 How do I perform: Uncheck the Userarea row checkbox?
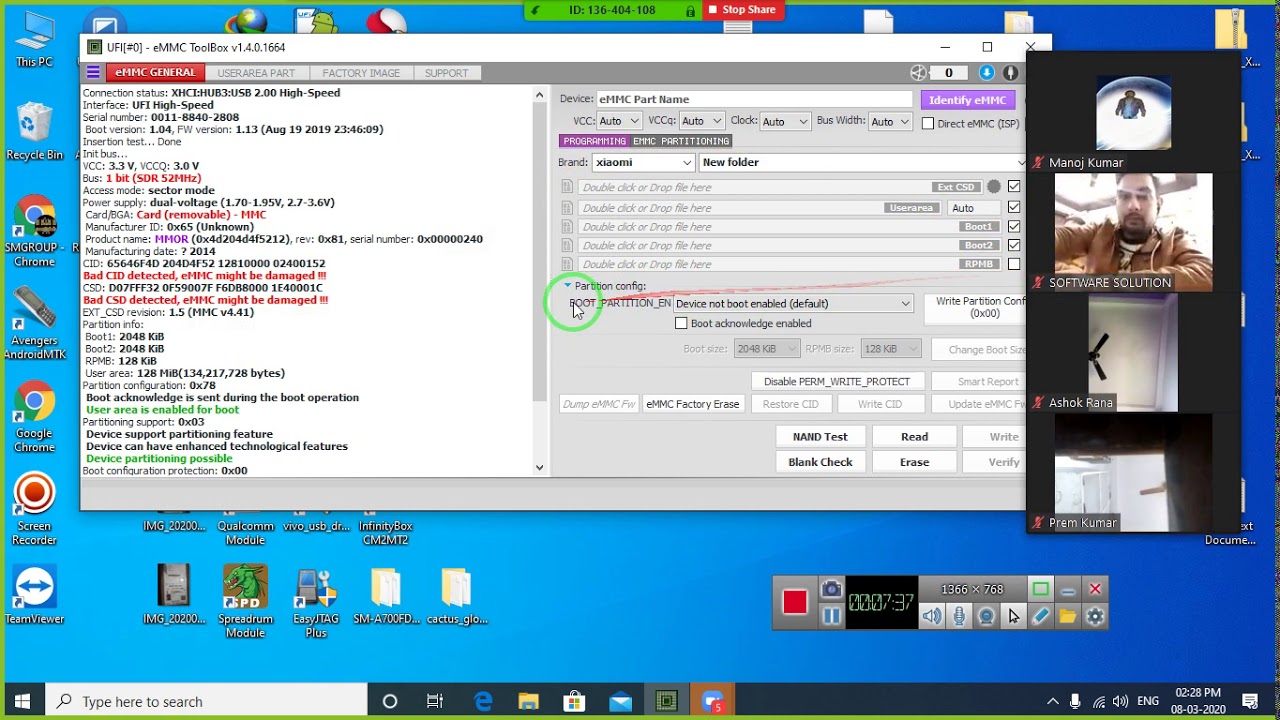pos(1014,207)
